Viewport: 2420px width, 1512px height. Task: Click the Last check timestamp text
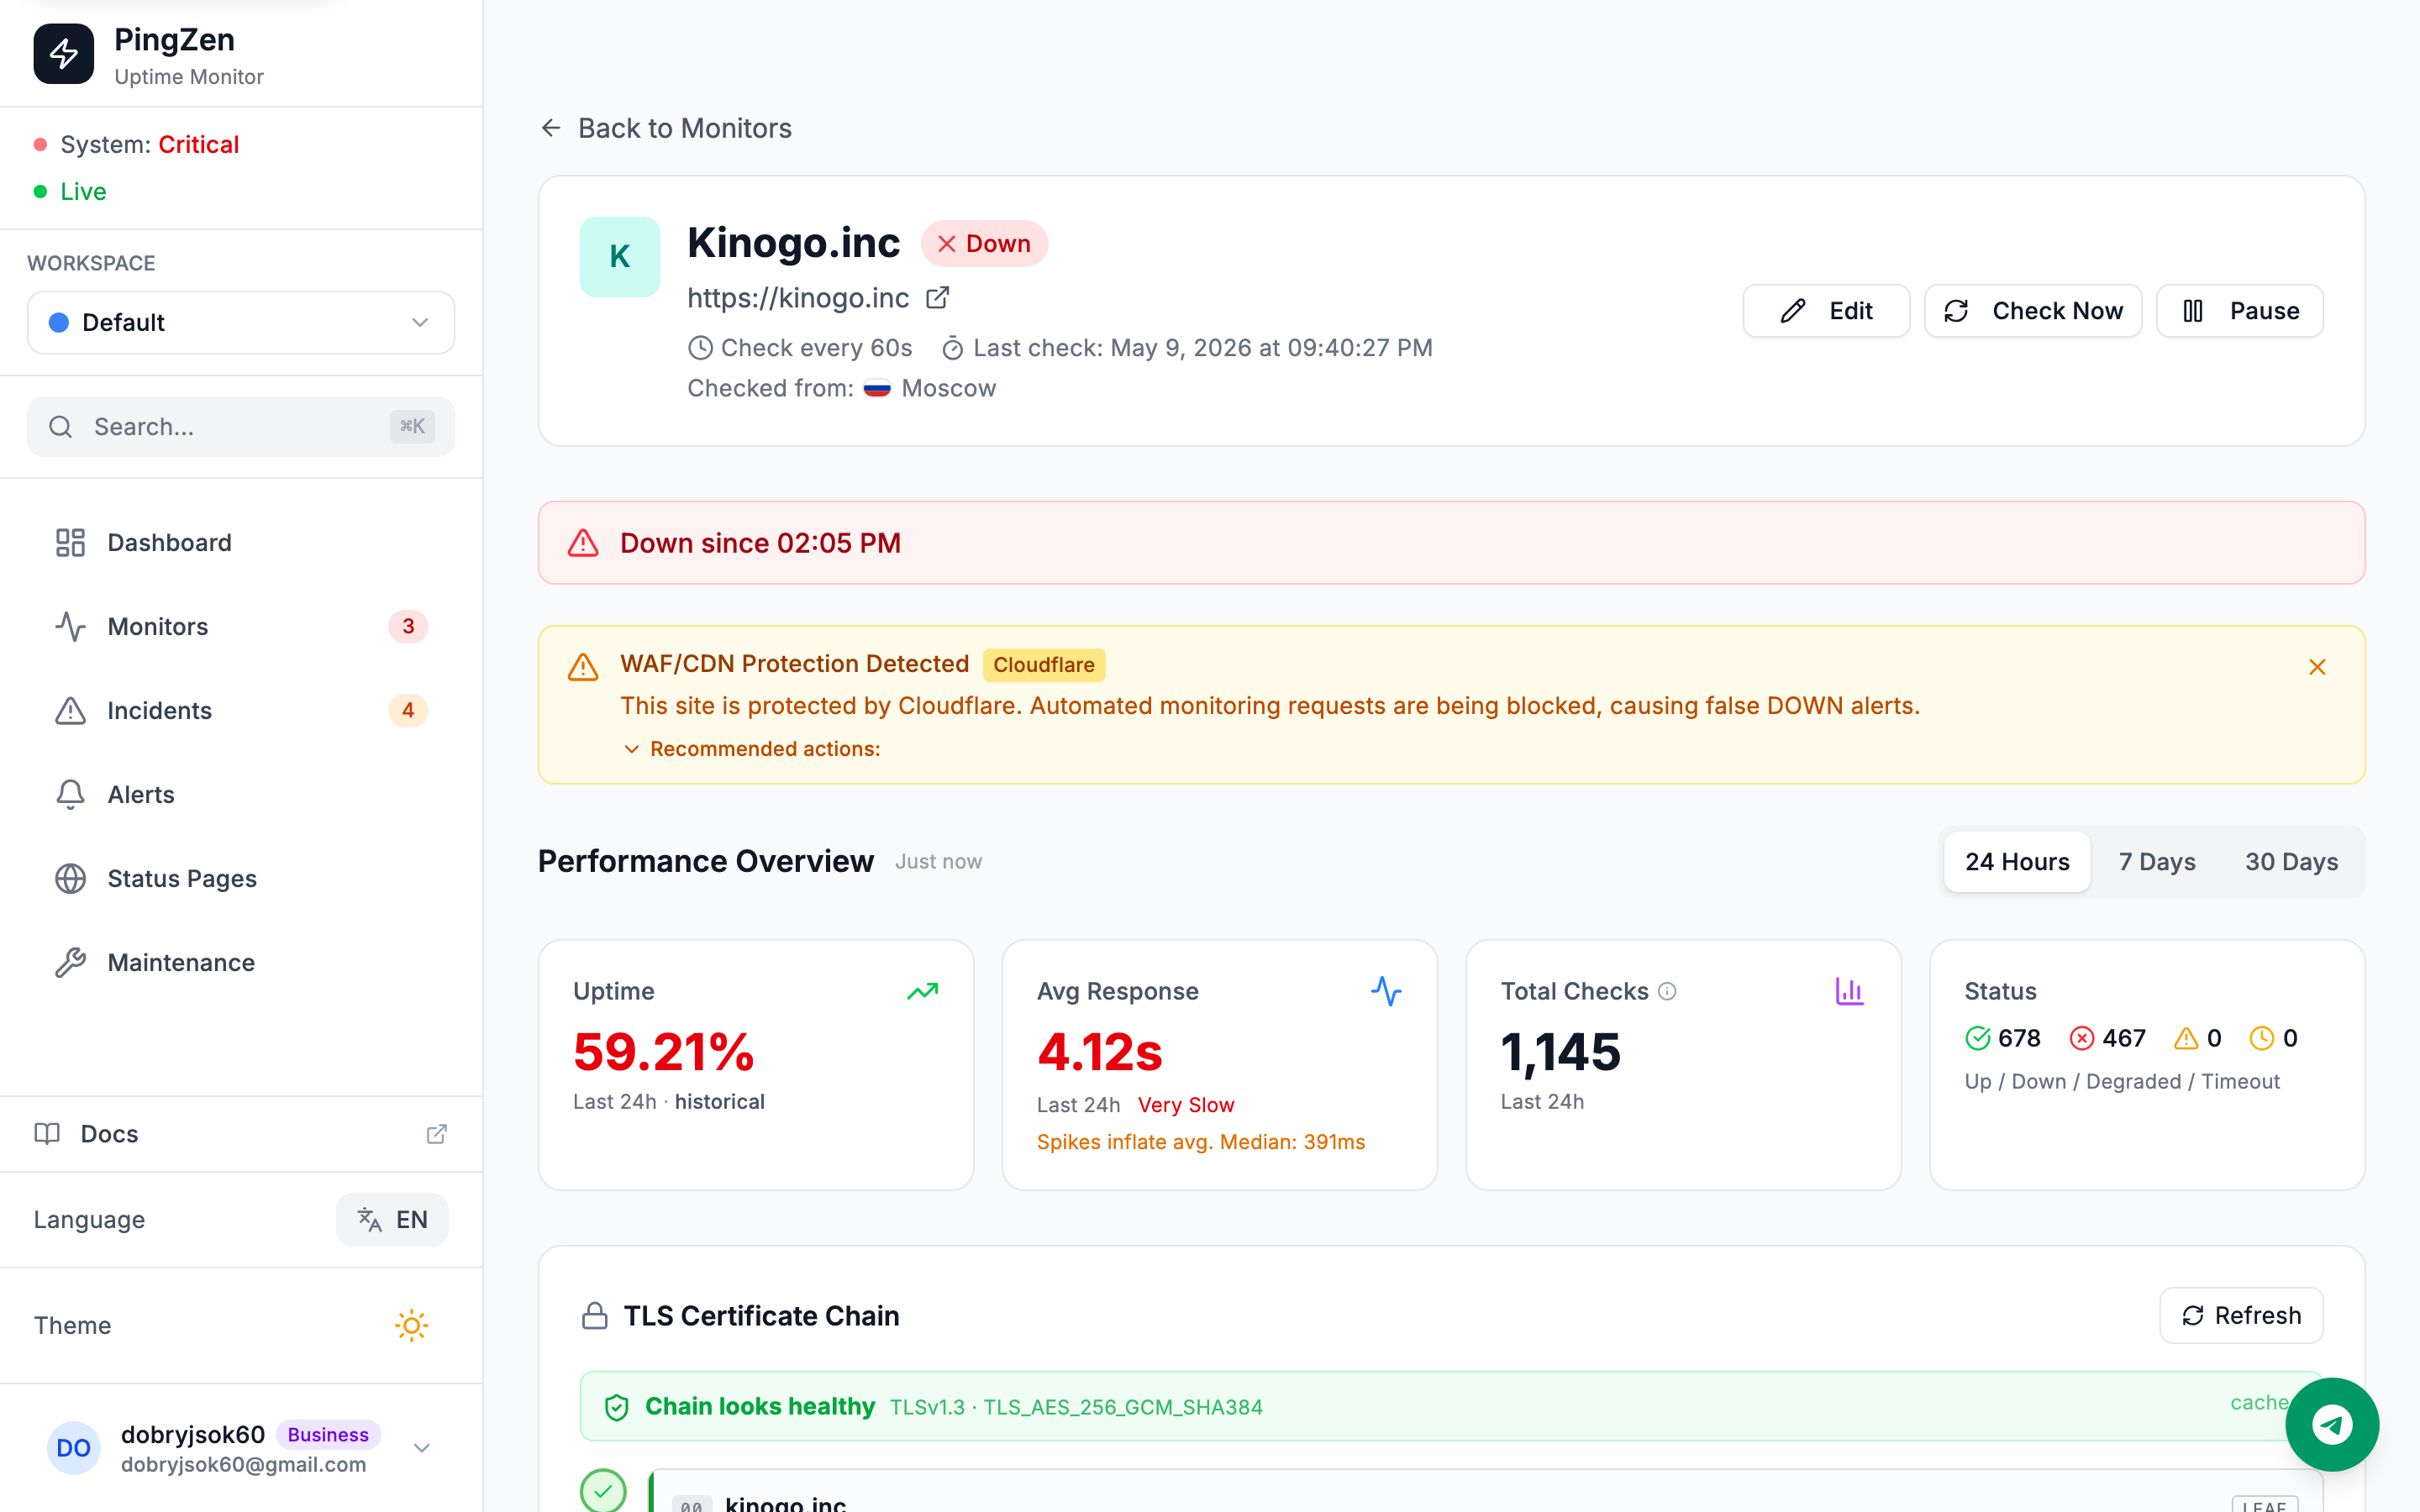(x=1203, y=348)
